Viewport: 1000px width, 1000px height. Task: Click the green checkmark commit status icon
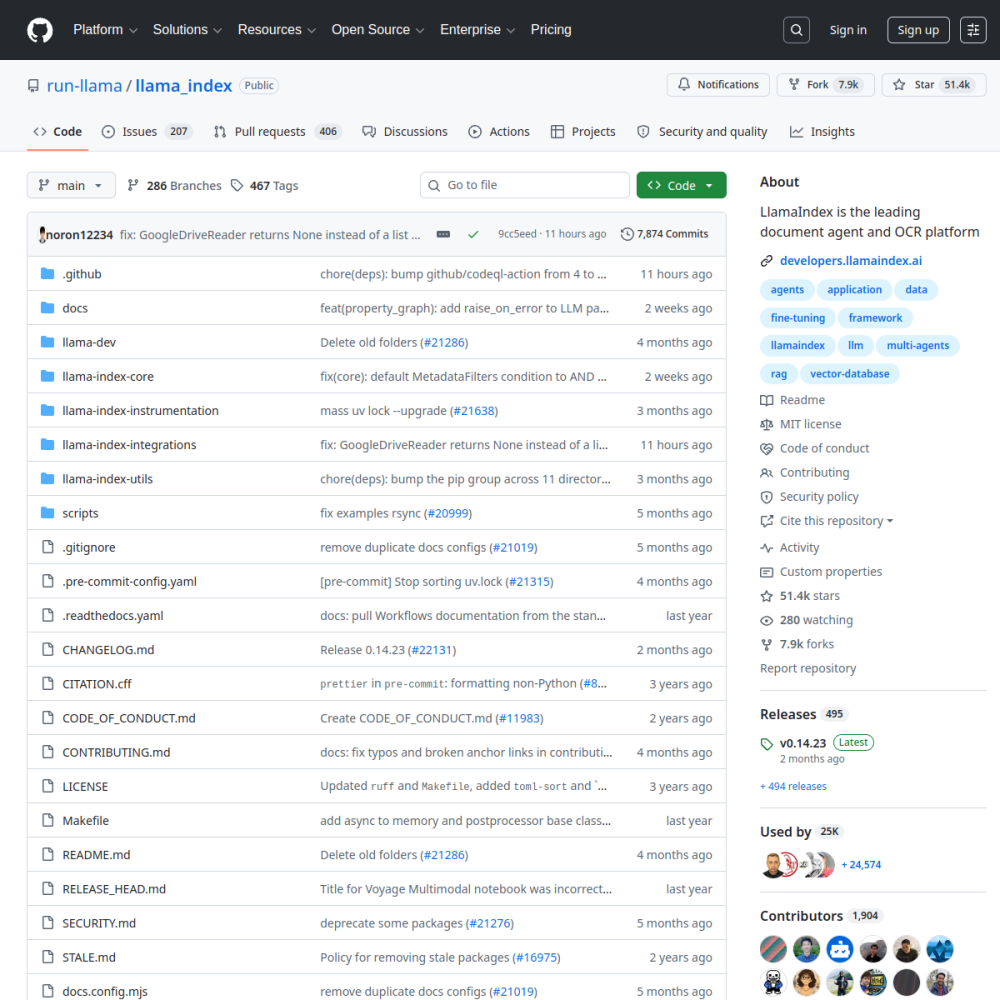click(473, 234)
